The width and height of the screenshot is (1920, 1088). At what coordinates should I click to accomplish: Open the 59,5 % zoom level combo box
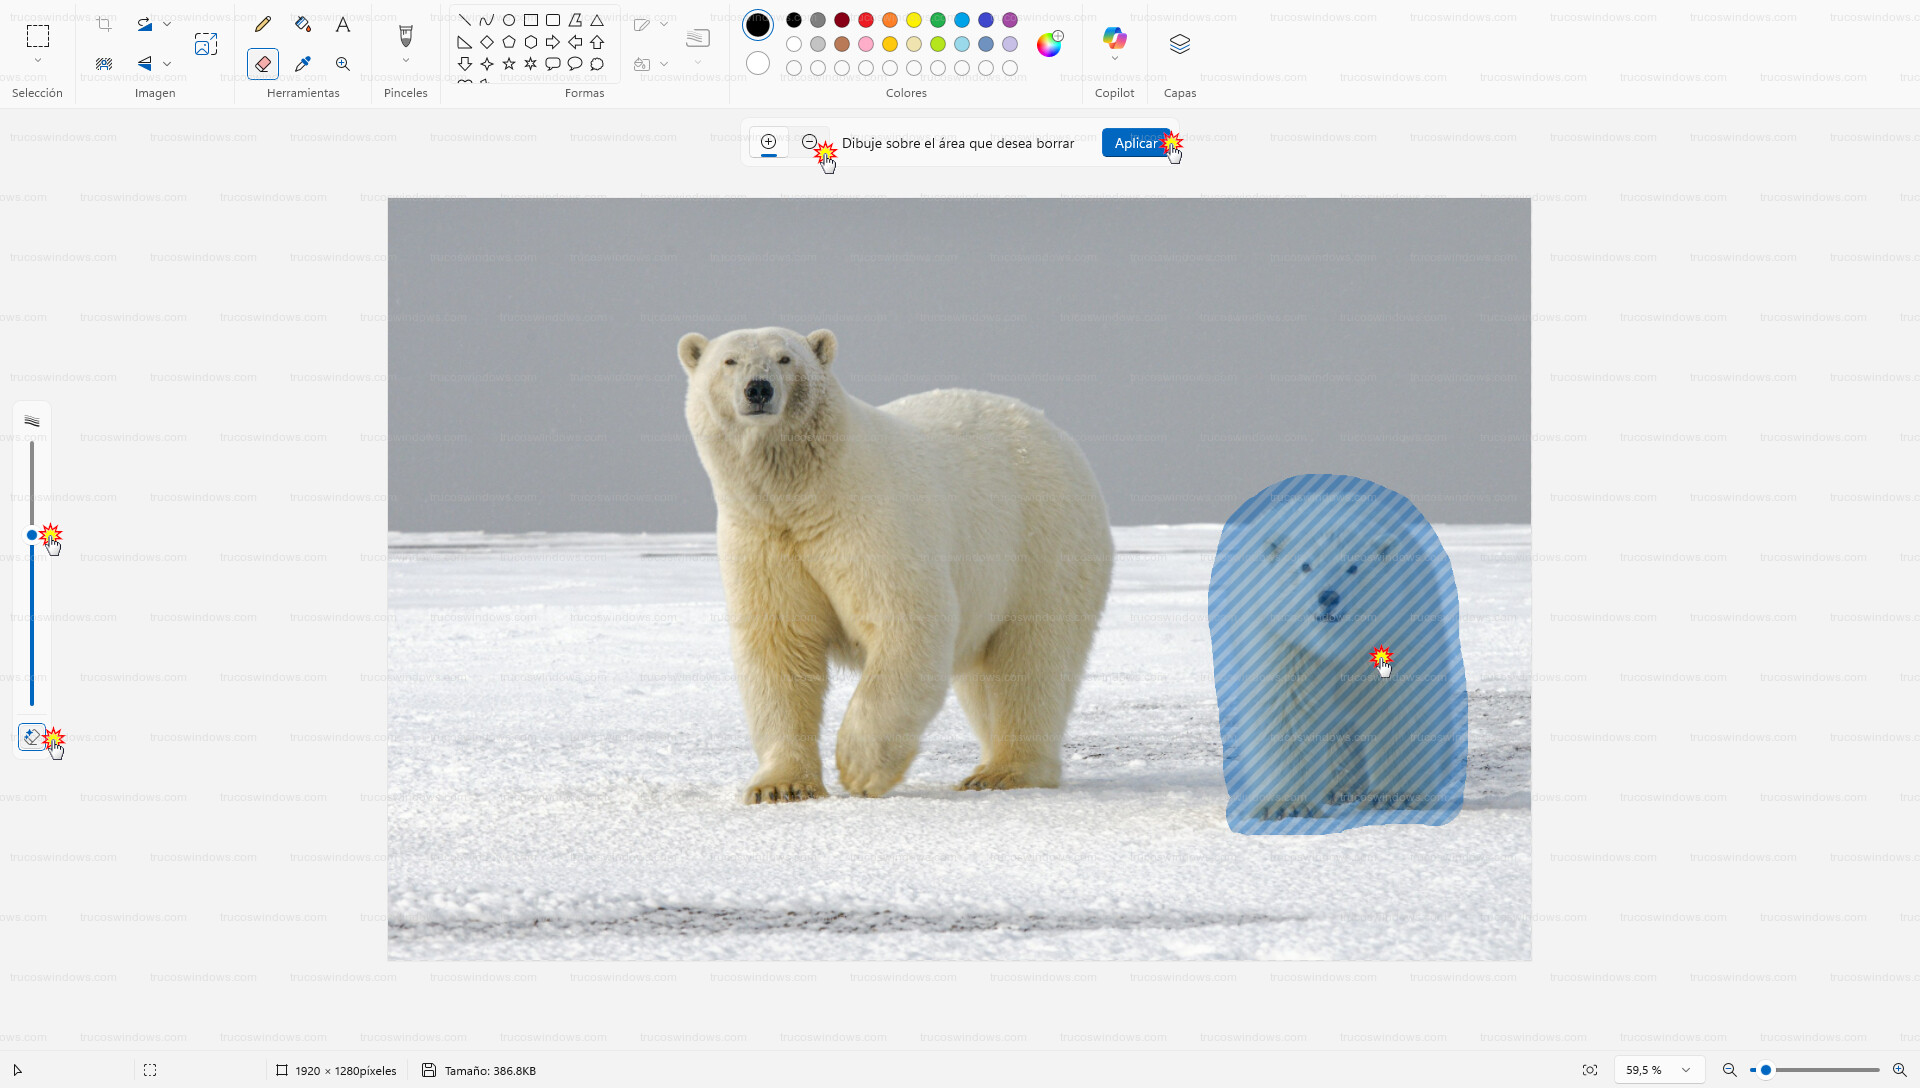1659,1070
